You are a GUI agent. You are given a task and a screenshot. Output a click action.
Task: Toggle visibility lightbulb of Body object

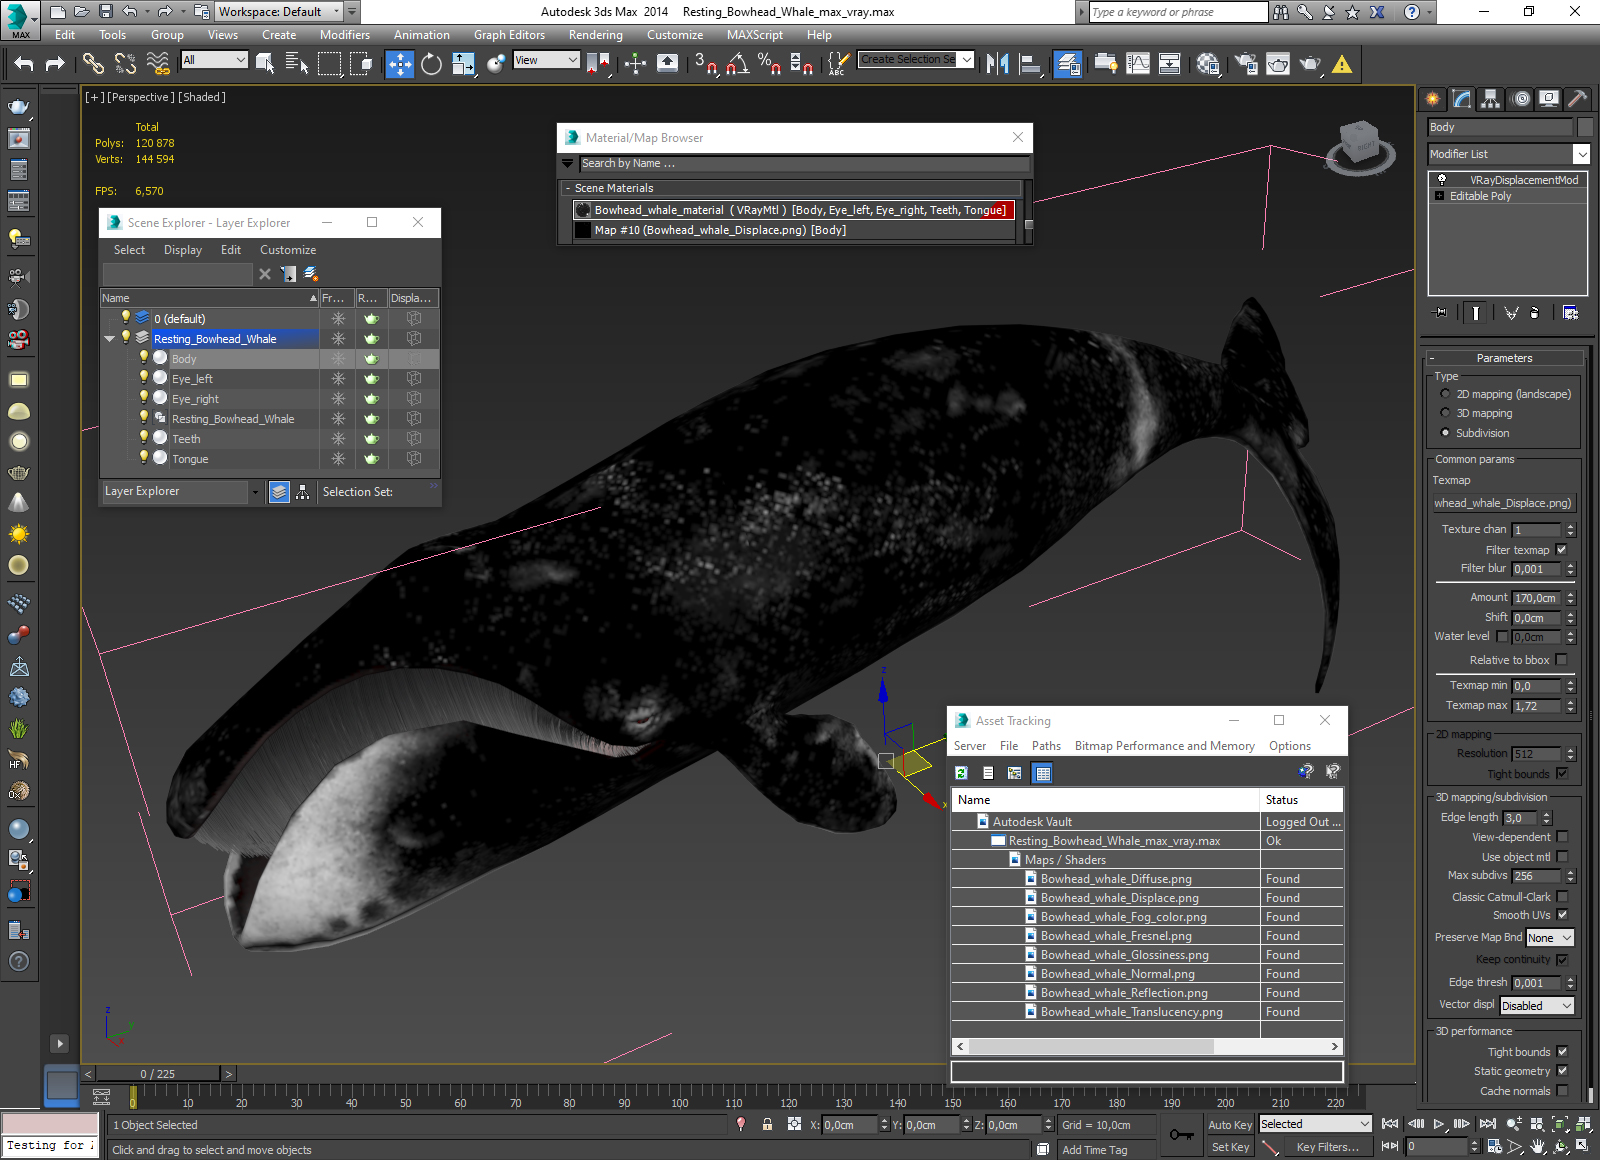[x=143, y=357]
